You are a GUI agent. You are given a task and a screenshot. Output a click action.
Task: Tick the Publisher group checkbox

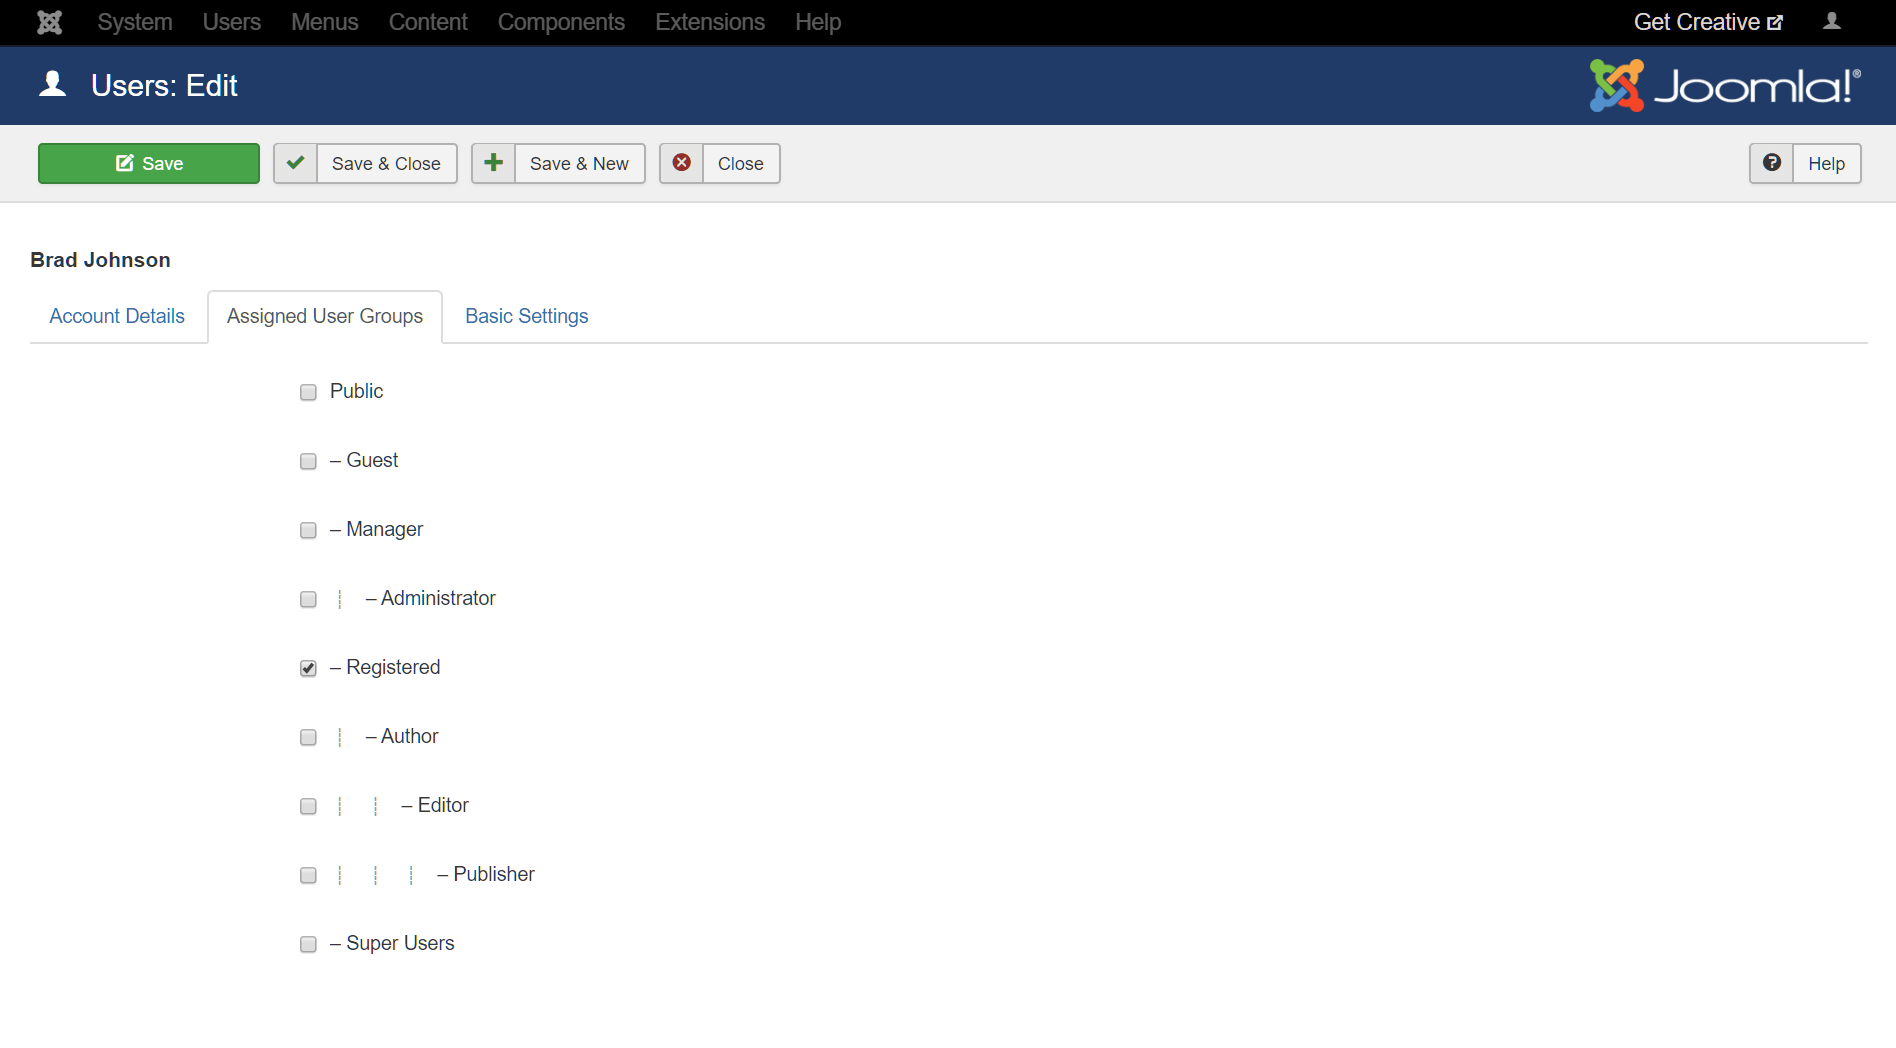click(x=308, y=875)
